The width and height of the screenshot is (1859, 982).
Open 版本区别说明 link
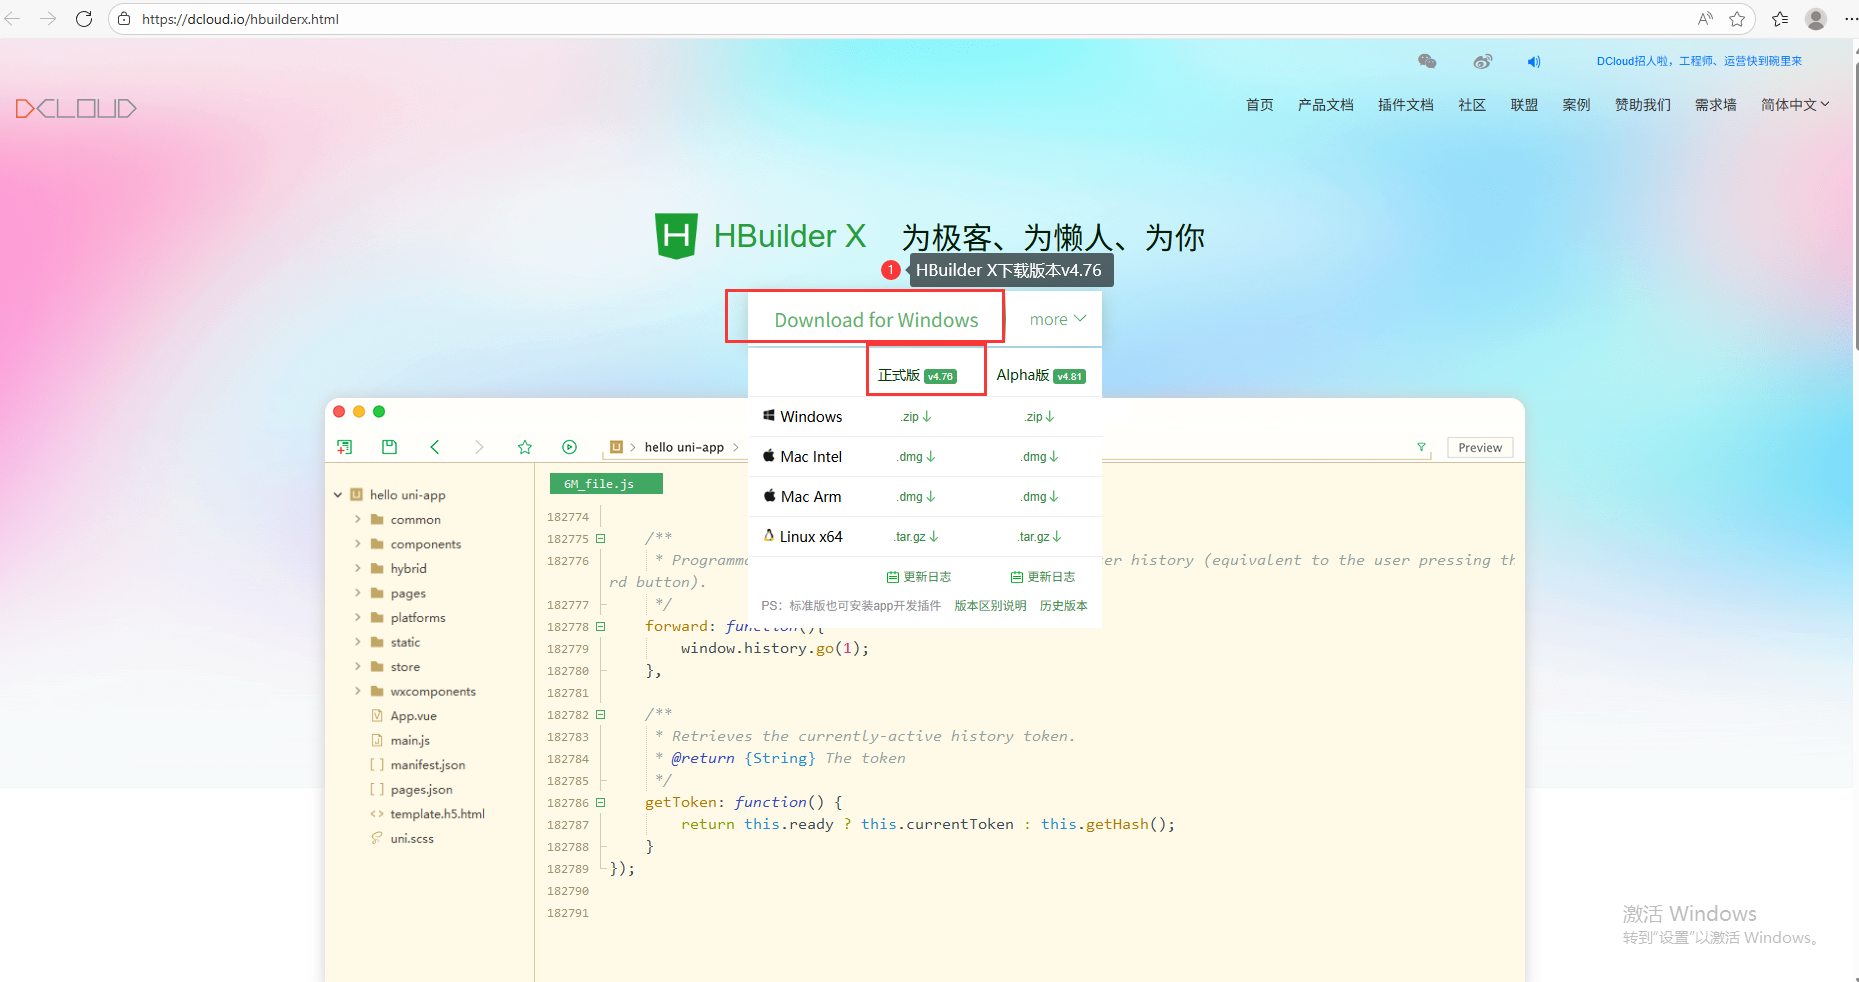[x=990, y=606]
